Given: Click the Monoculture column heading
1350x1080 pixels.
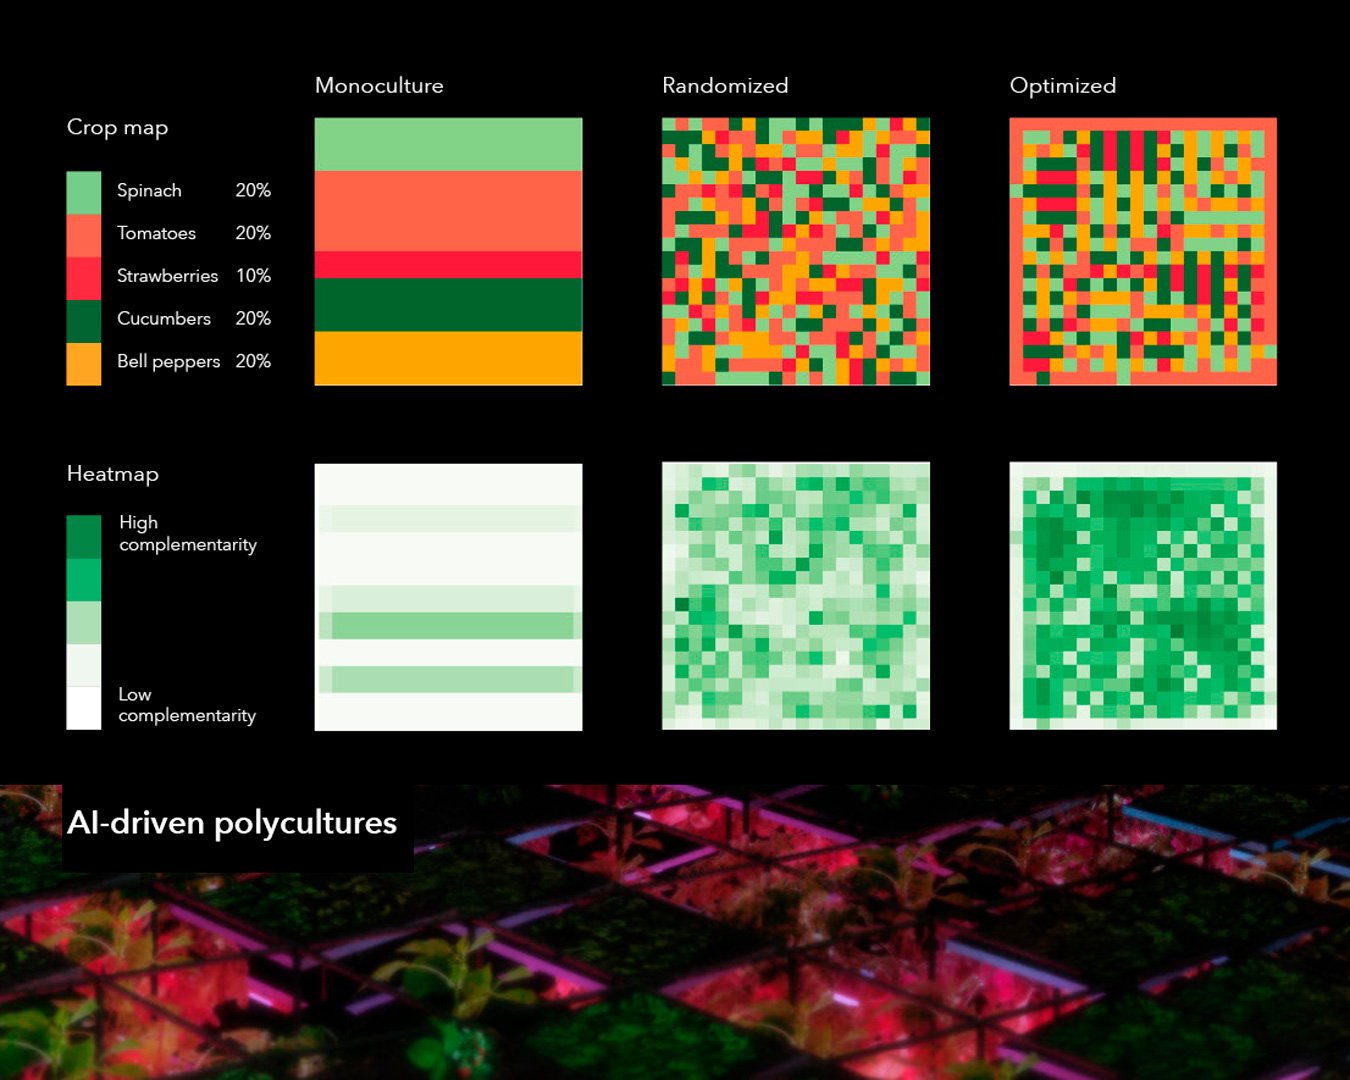Looking at the screenshot, I should point(379,86).
